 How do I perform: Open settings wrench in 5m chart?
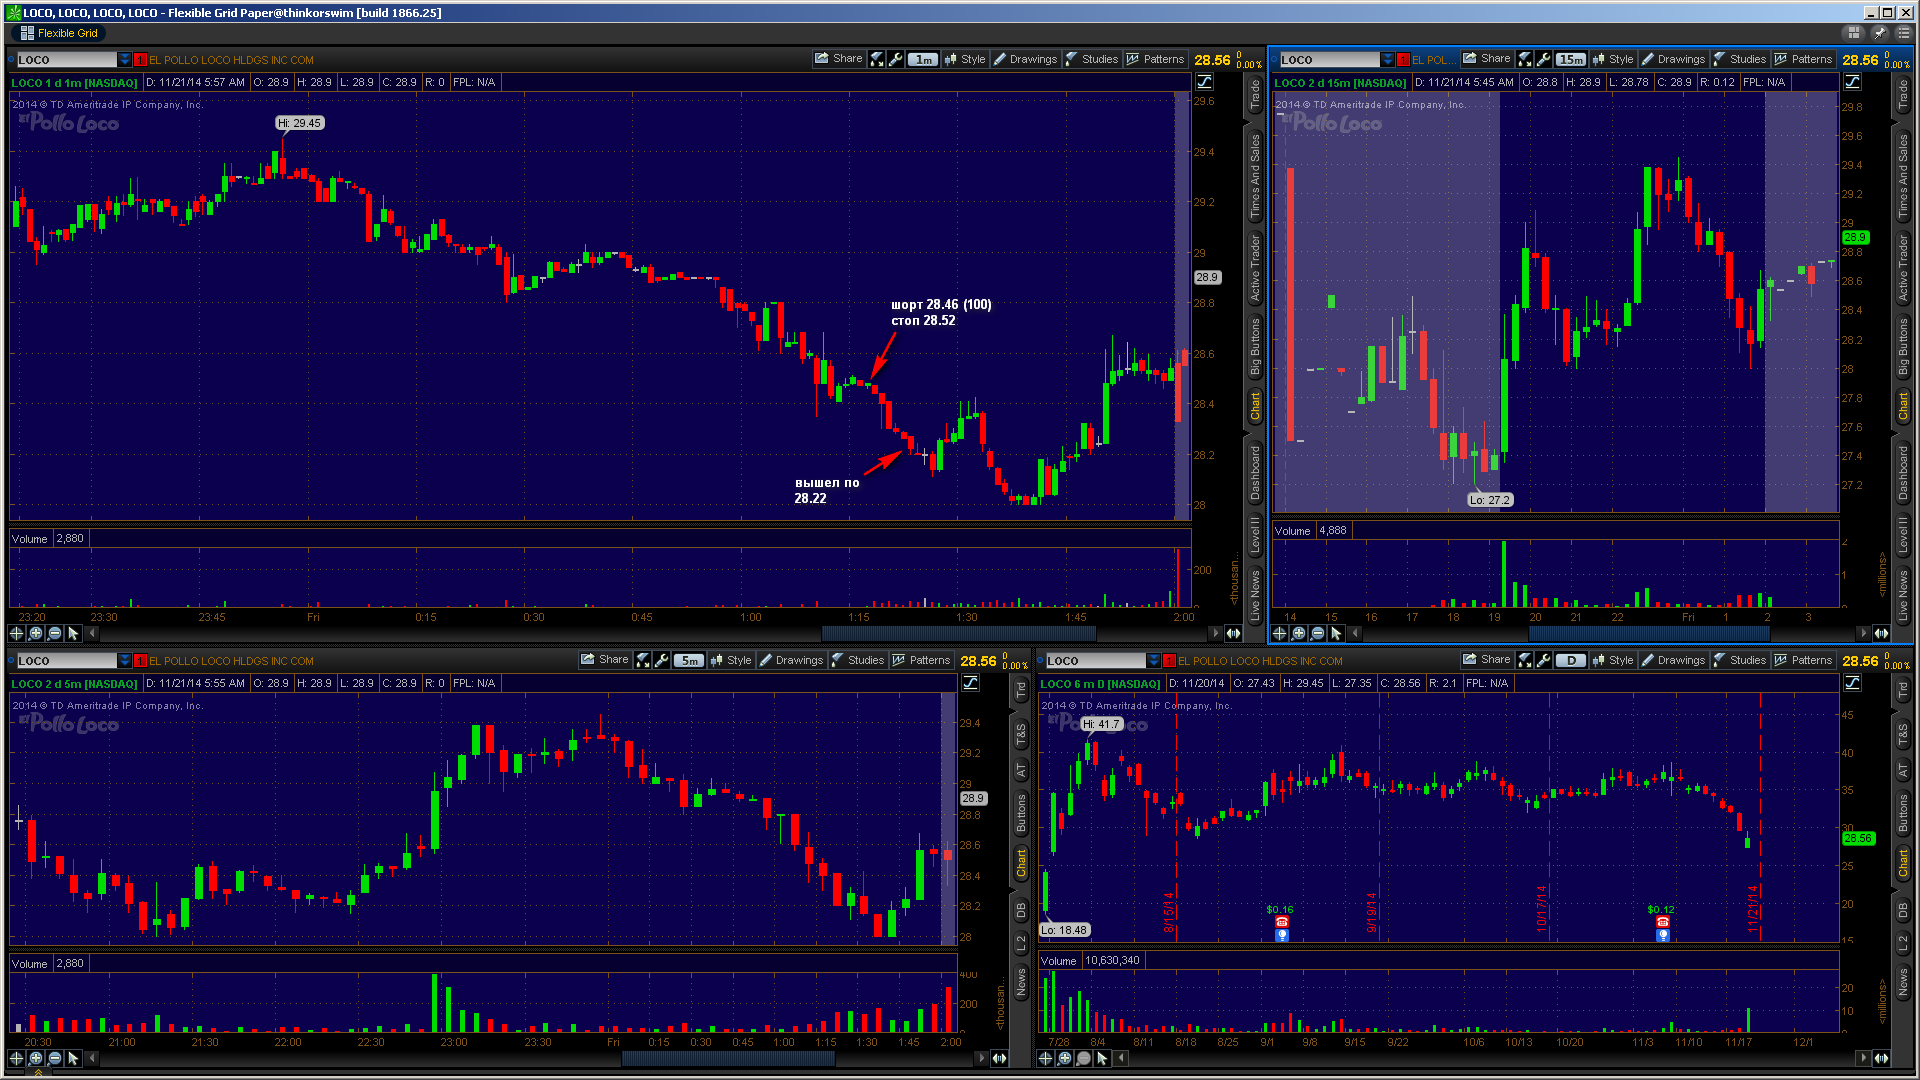[x=662, y=660]
